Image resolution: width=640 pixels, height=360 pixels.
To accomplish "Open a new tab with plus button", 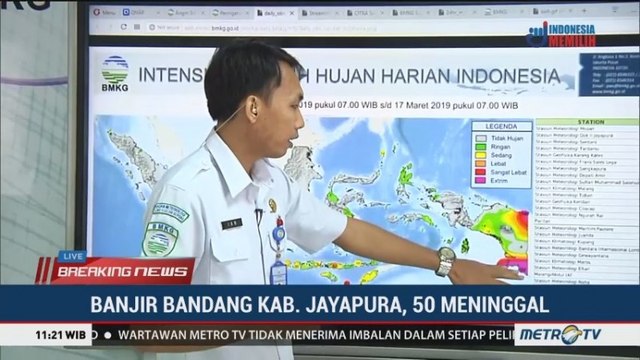I will coord(584,11).
